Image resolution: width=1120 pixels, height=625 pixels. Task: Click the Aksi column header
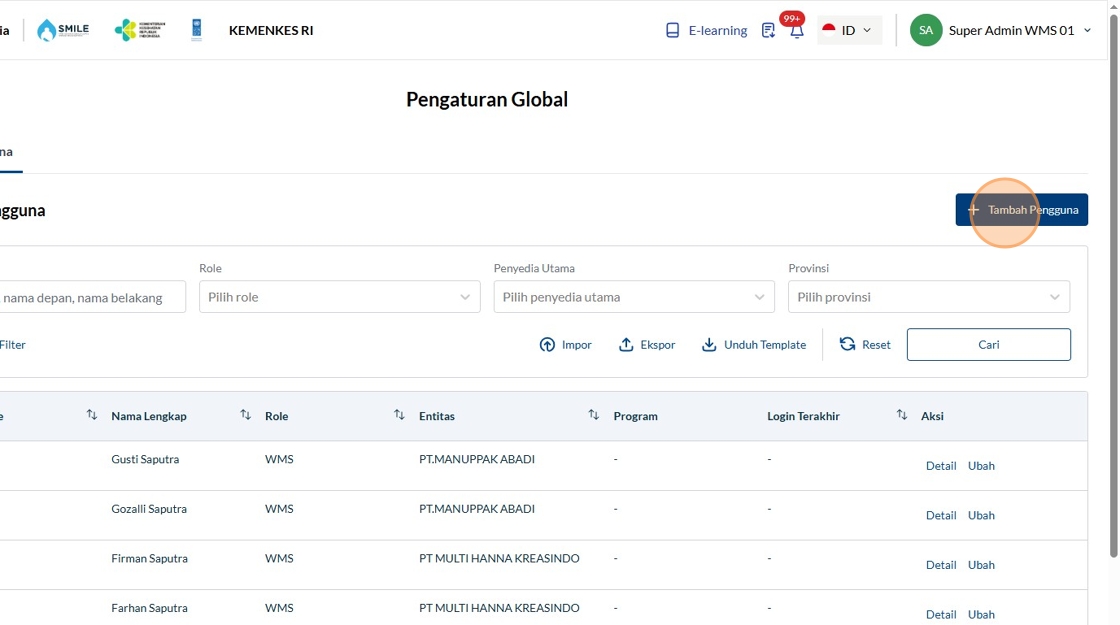[932, 416]
